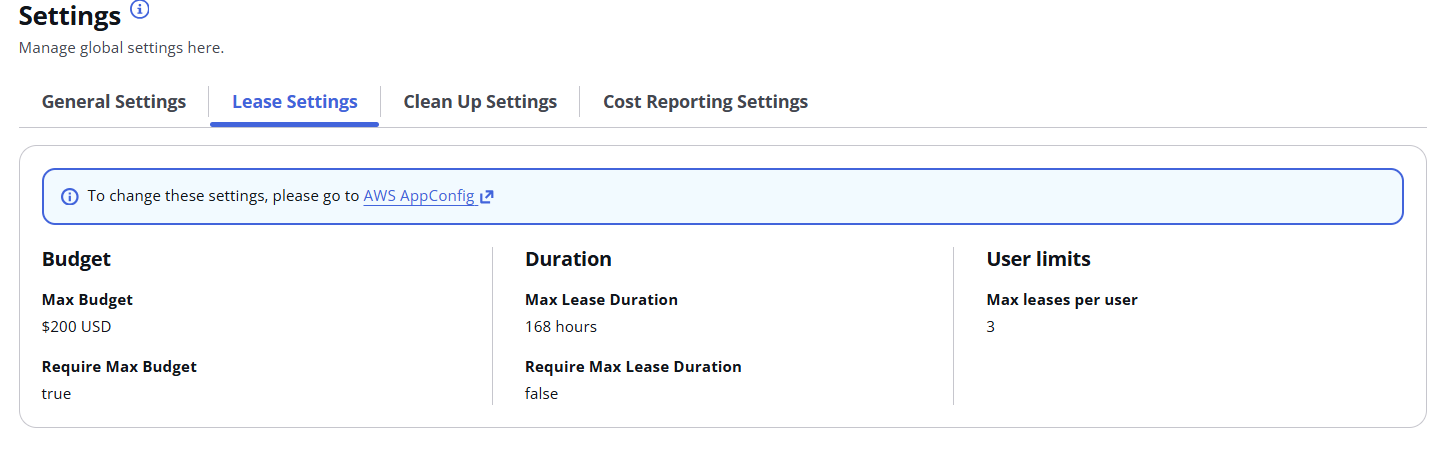Click the "true" value under Require Max Budget
1432x449 pixels.
[x=56, y=394]
